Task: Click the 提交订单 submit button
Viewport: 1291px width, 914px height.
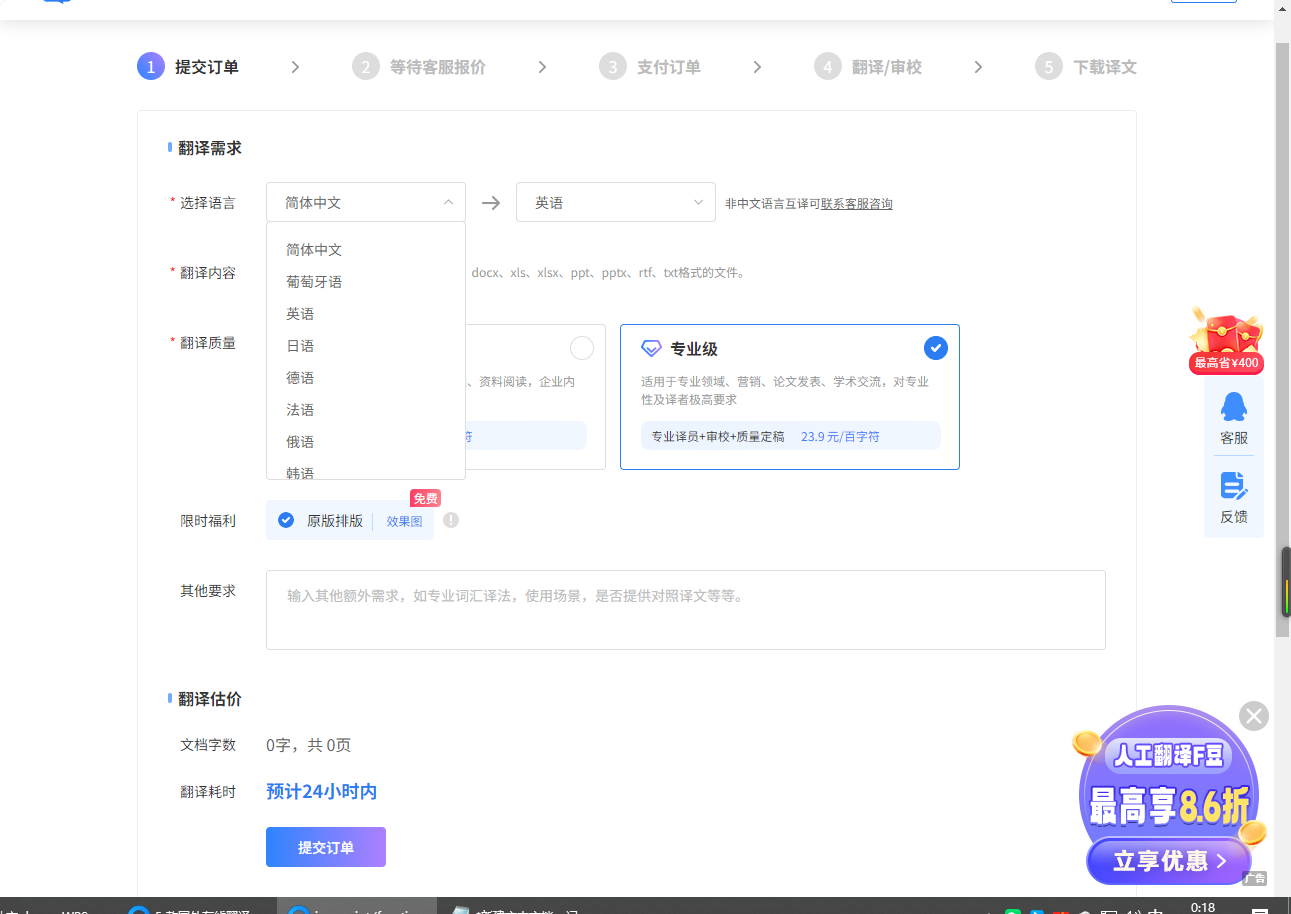Action: (325, 846)
